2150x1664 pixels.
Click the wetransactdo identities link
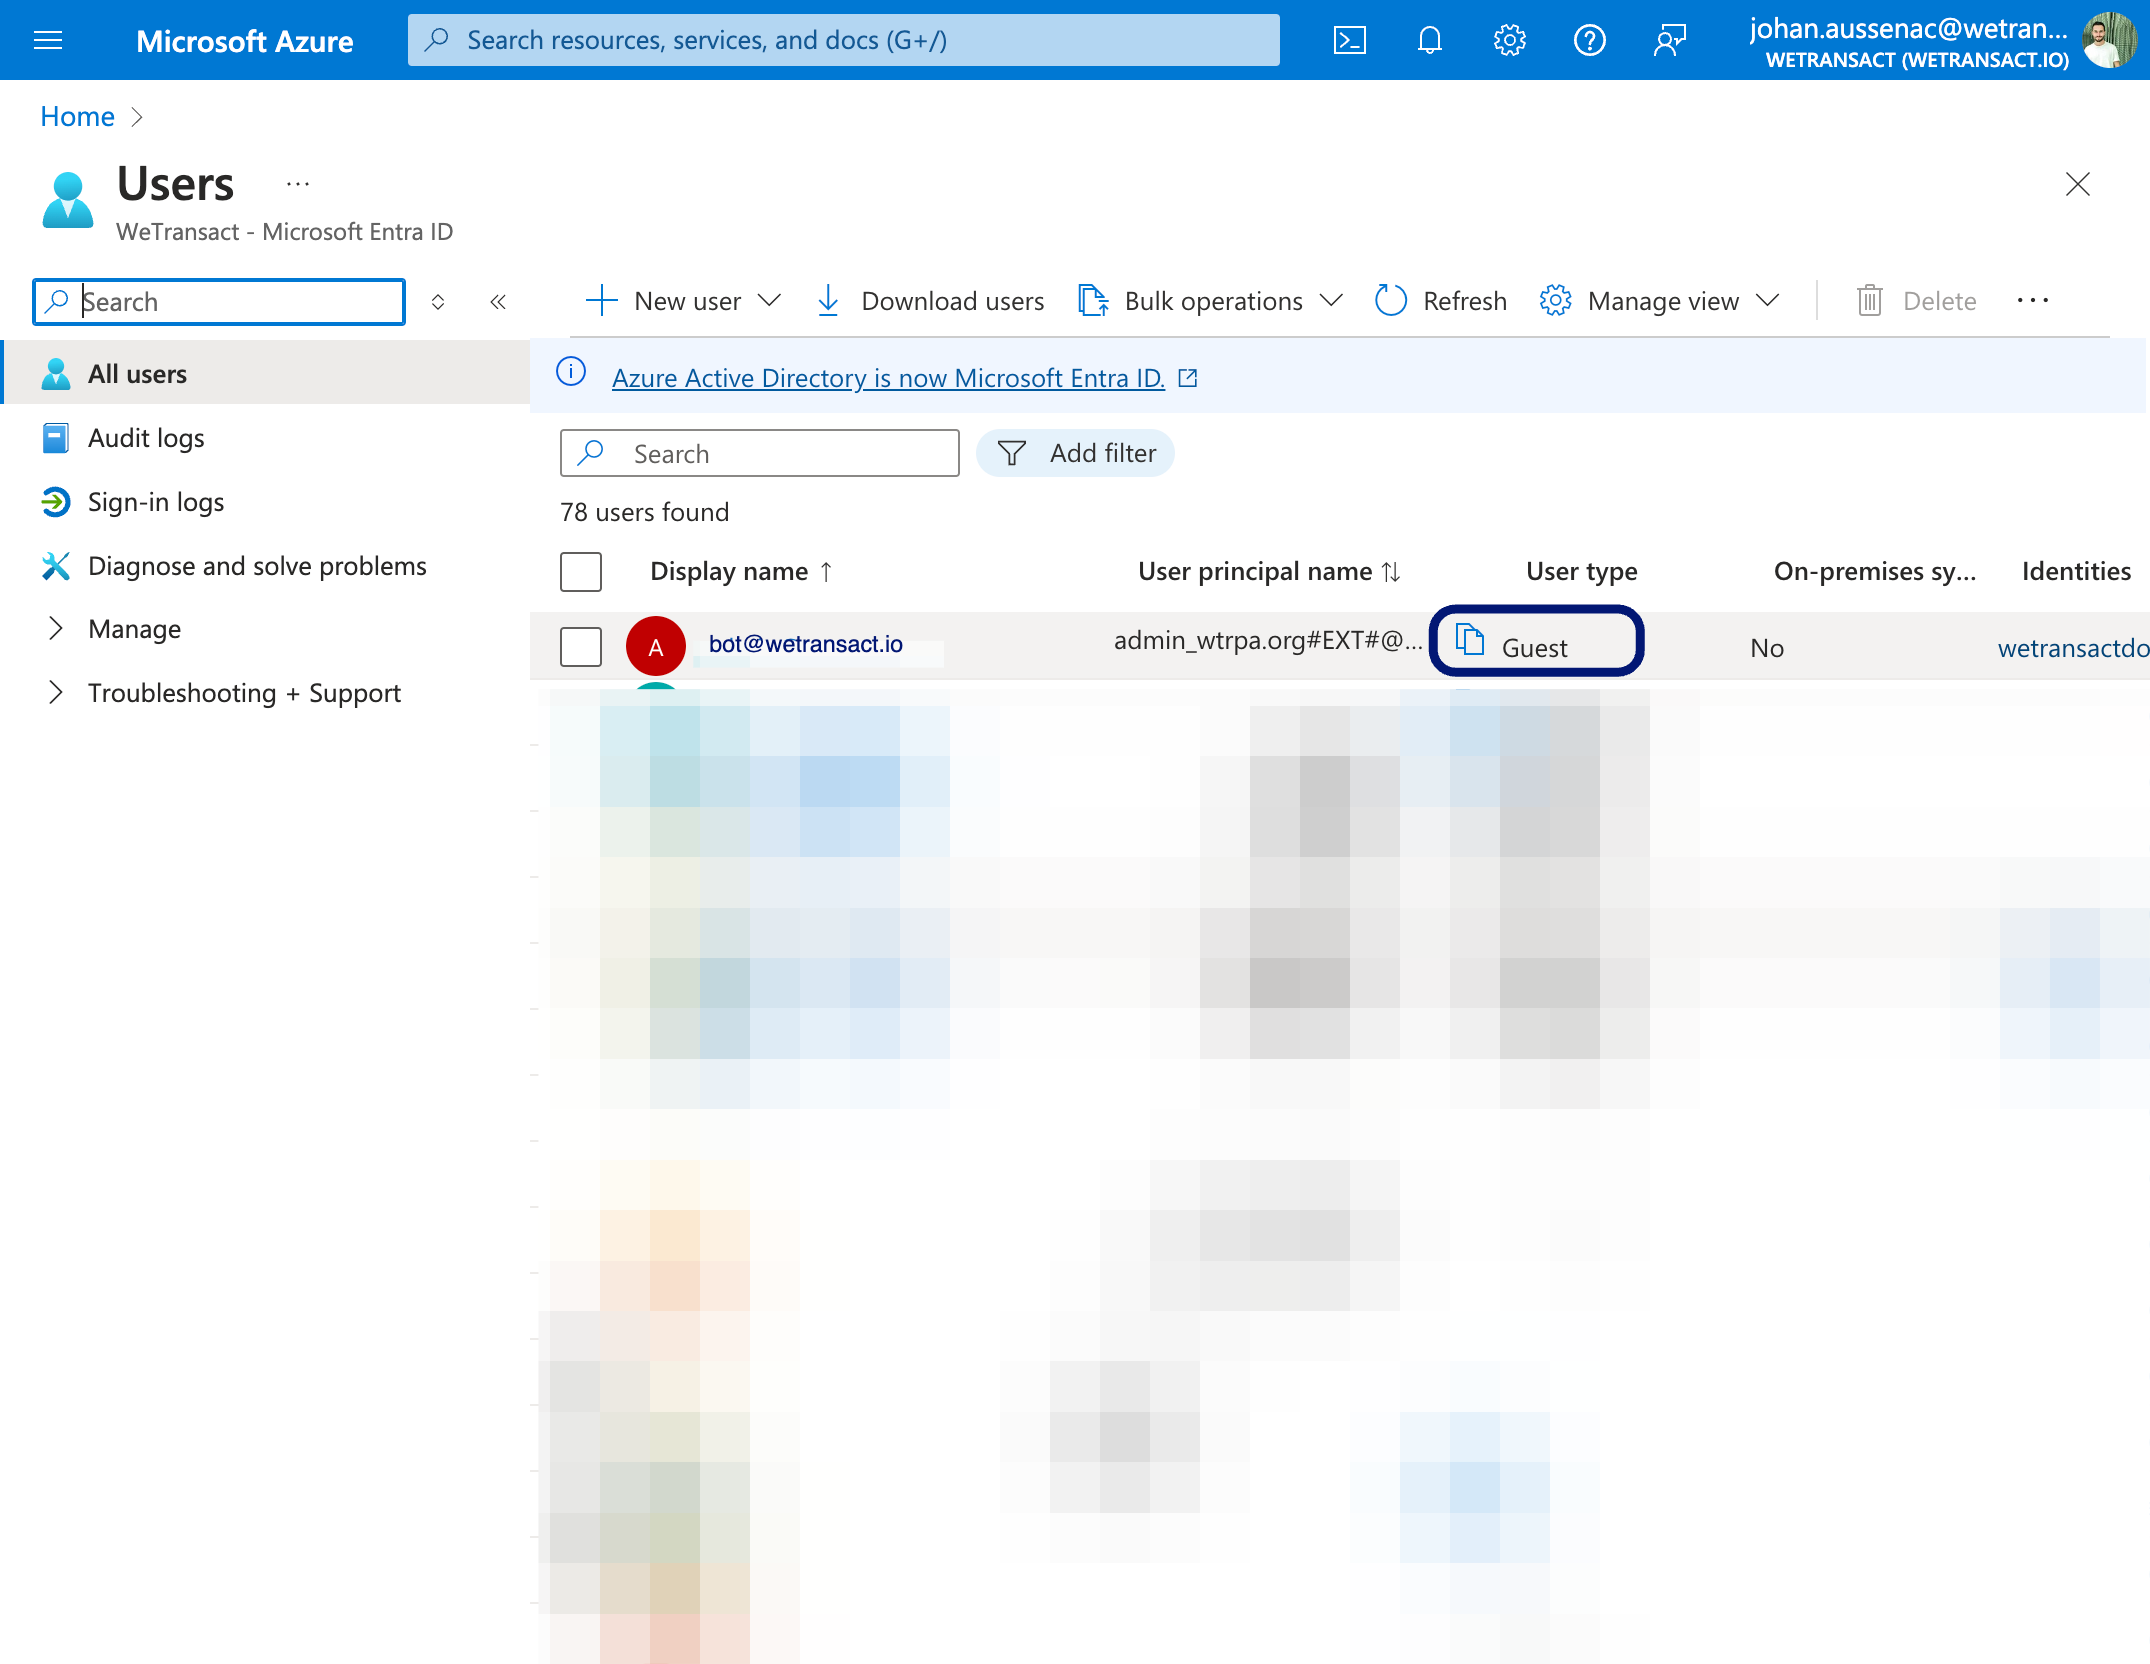[2073, 648]
